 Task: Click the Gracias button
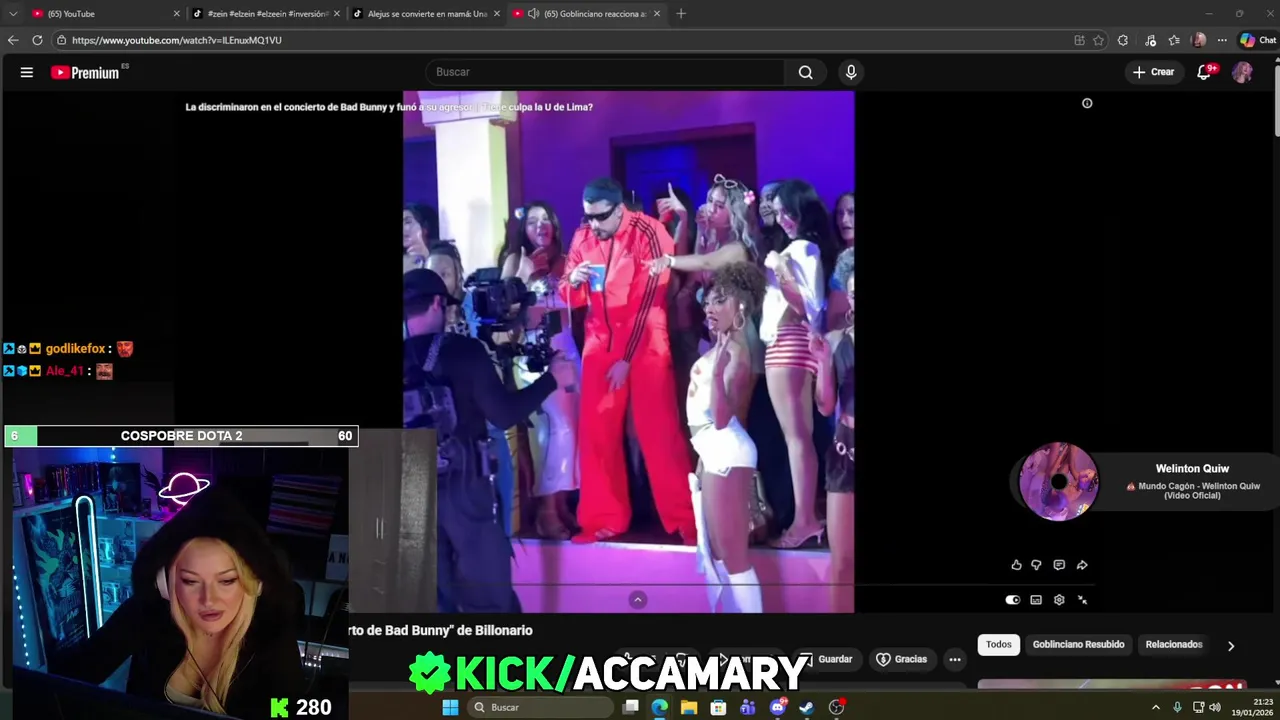(902, 659)
